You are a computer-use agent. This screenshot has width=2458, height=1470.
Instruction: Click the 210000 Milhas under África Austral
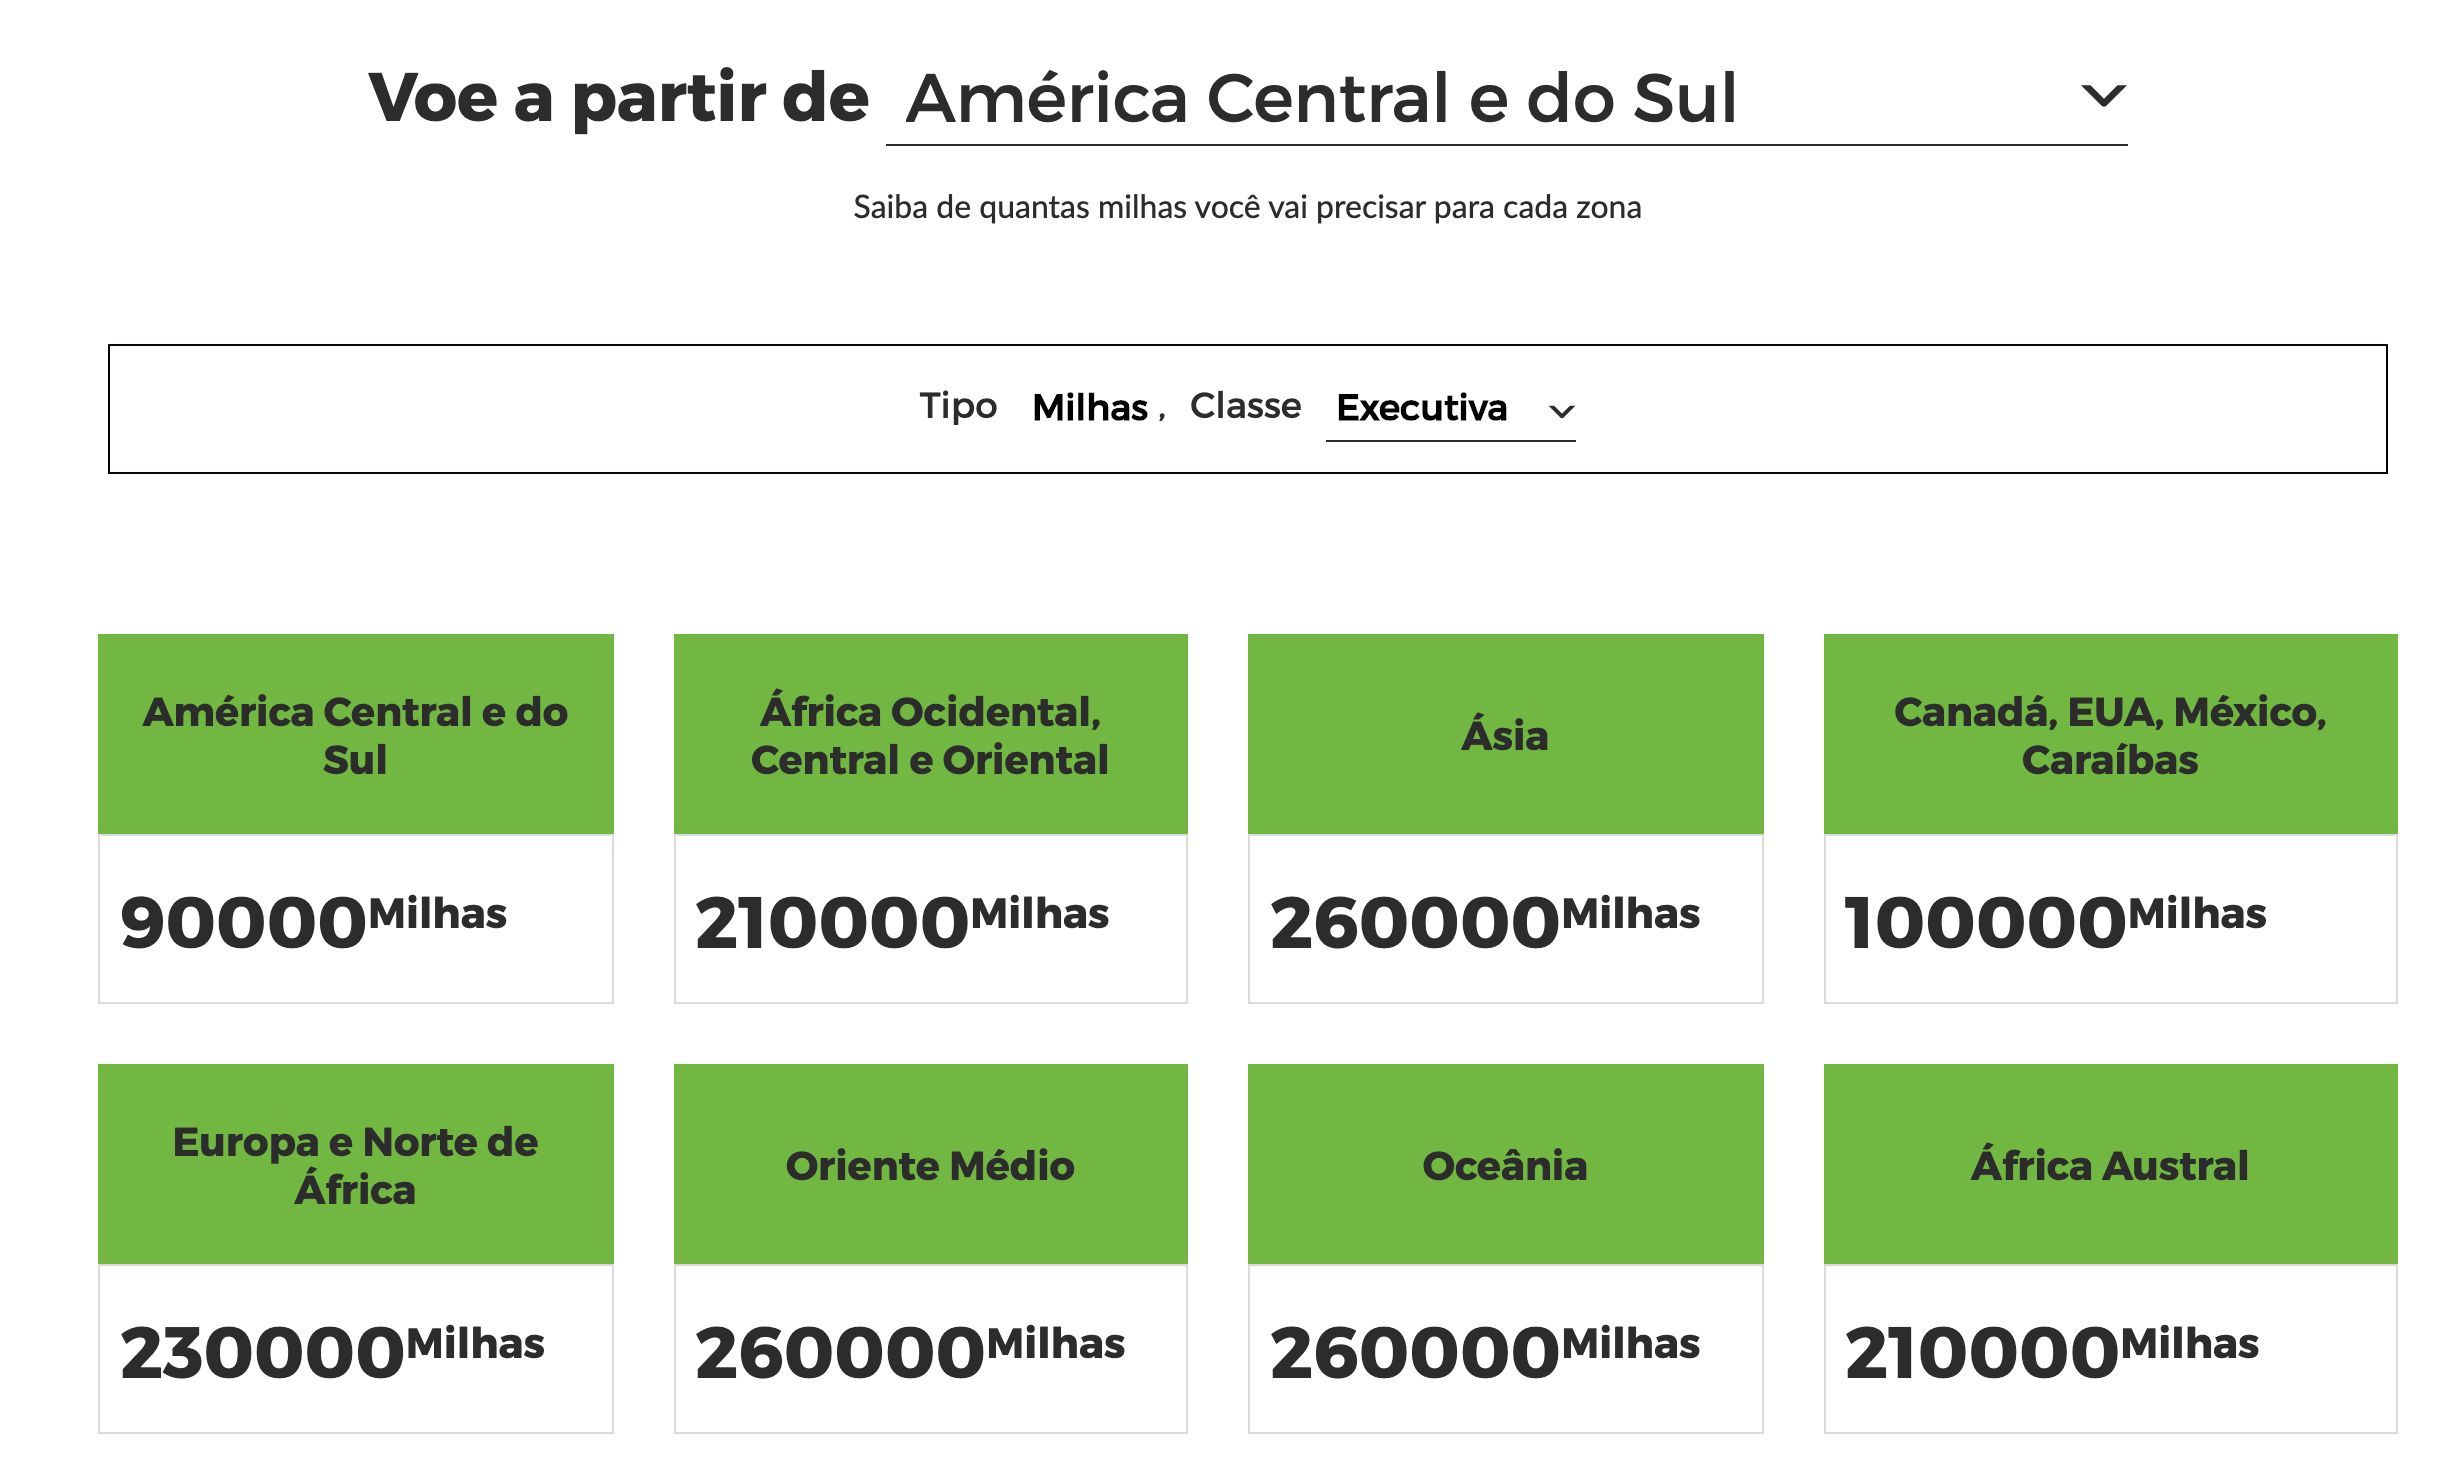(x=2052, y=1351)
